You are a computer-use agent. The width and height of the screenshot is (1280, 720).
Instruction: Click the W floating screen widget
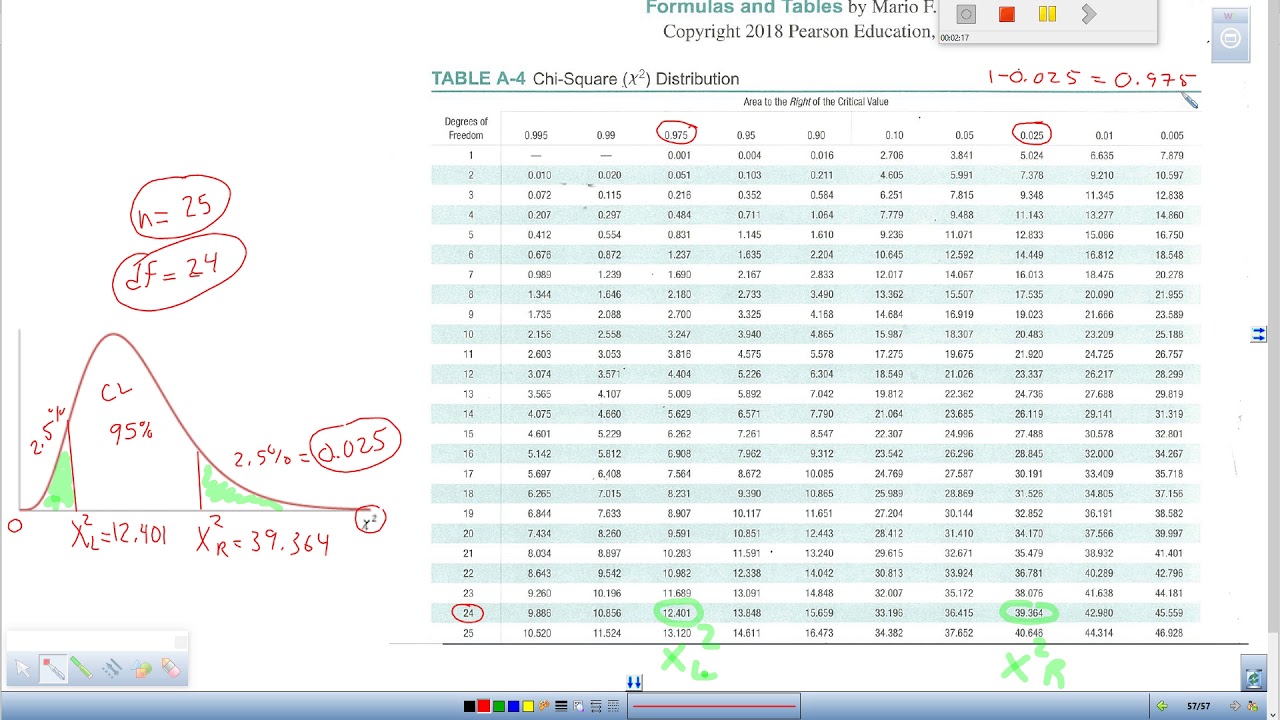click(1230, 34)
